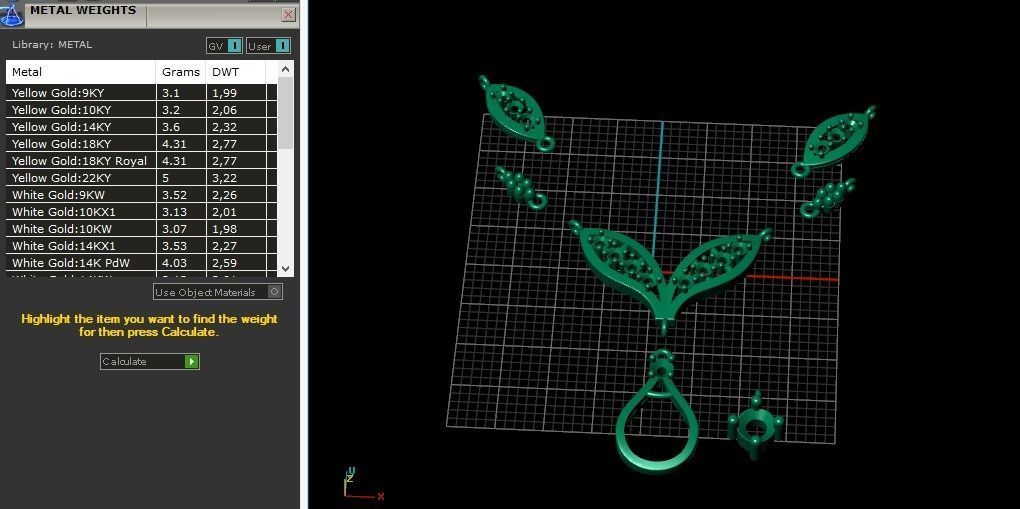The image size is (1020, 509).
Task: Click the 4.03 grams value
Action: [174, 262]
